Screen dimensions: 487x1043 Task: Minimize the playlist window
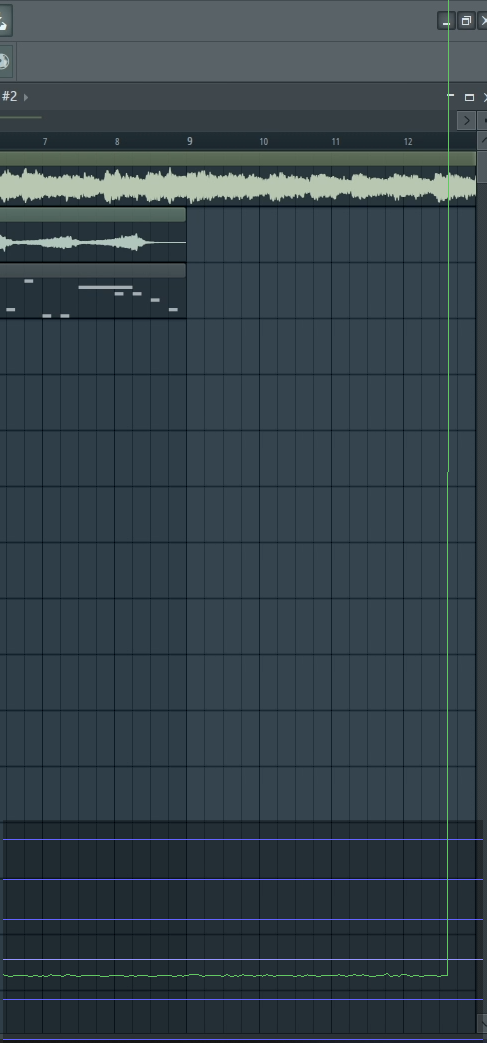(x=451, y=97)
